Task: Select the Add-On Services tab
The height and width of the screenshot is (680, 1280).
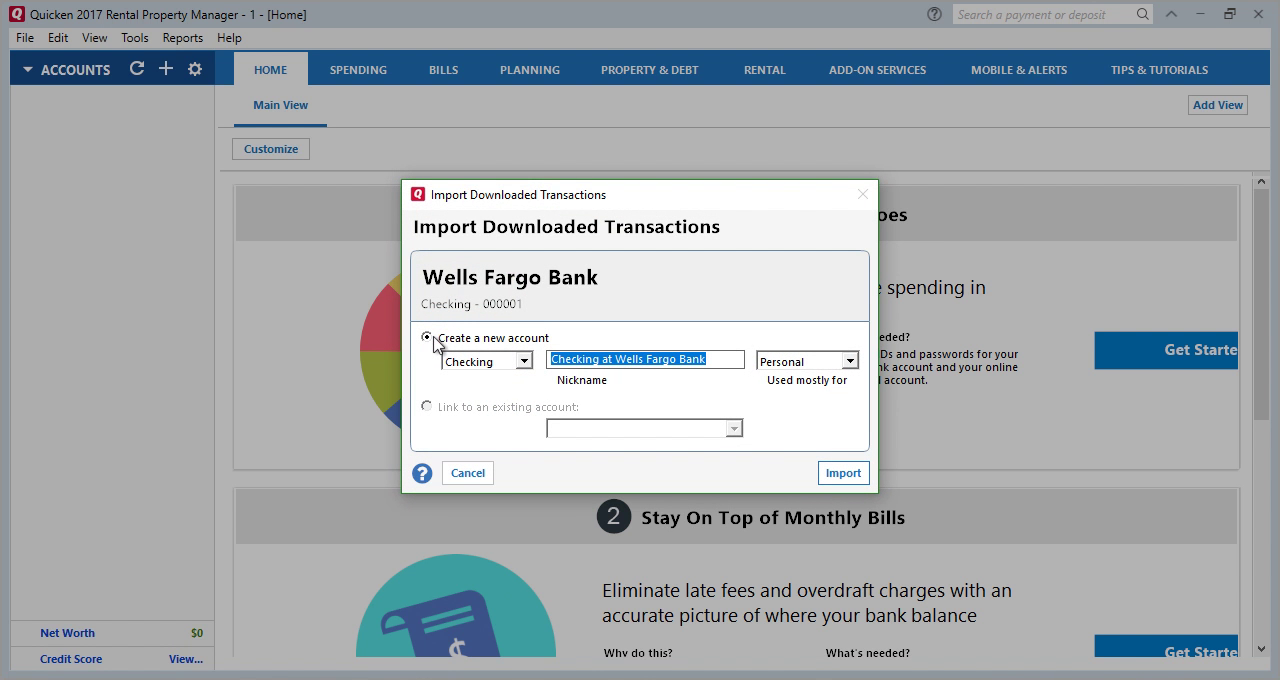Action: coord(877,70)
